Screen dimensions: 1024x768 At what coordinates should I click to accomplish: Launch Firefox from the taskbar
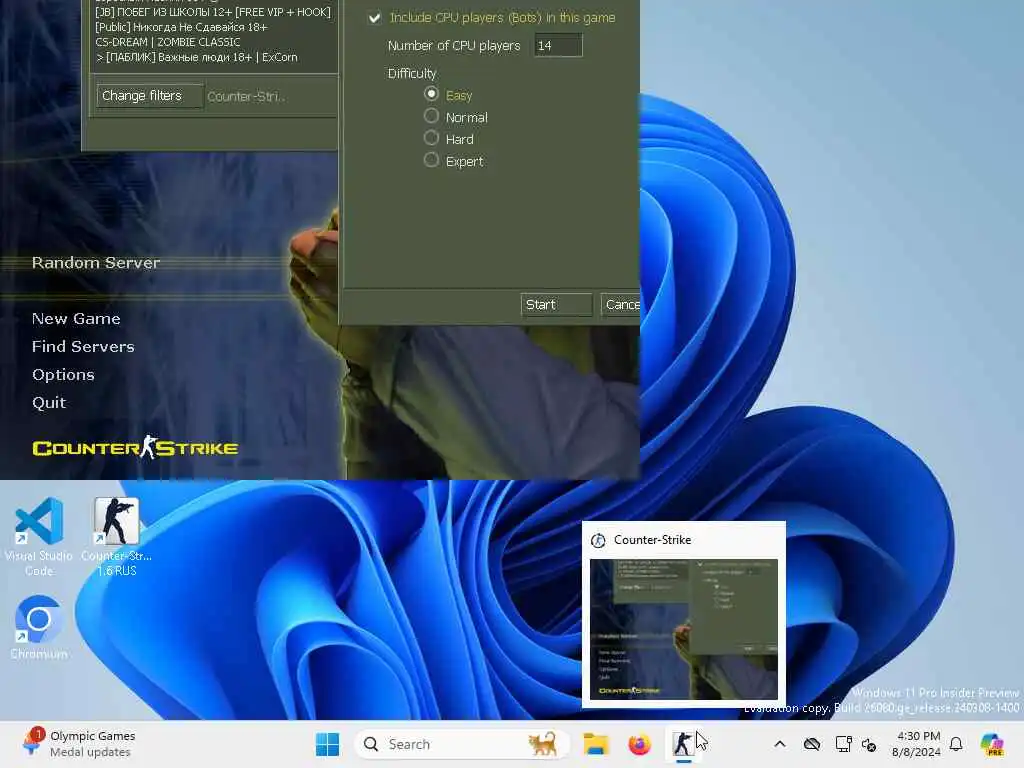point(639,744)
